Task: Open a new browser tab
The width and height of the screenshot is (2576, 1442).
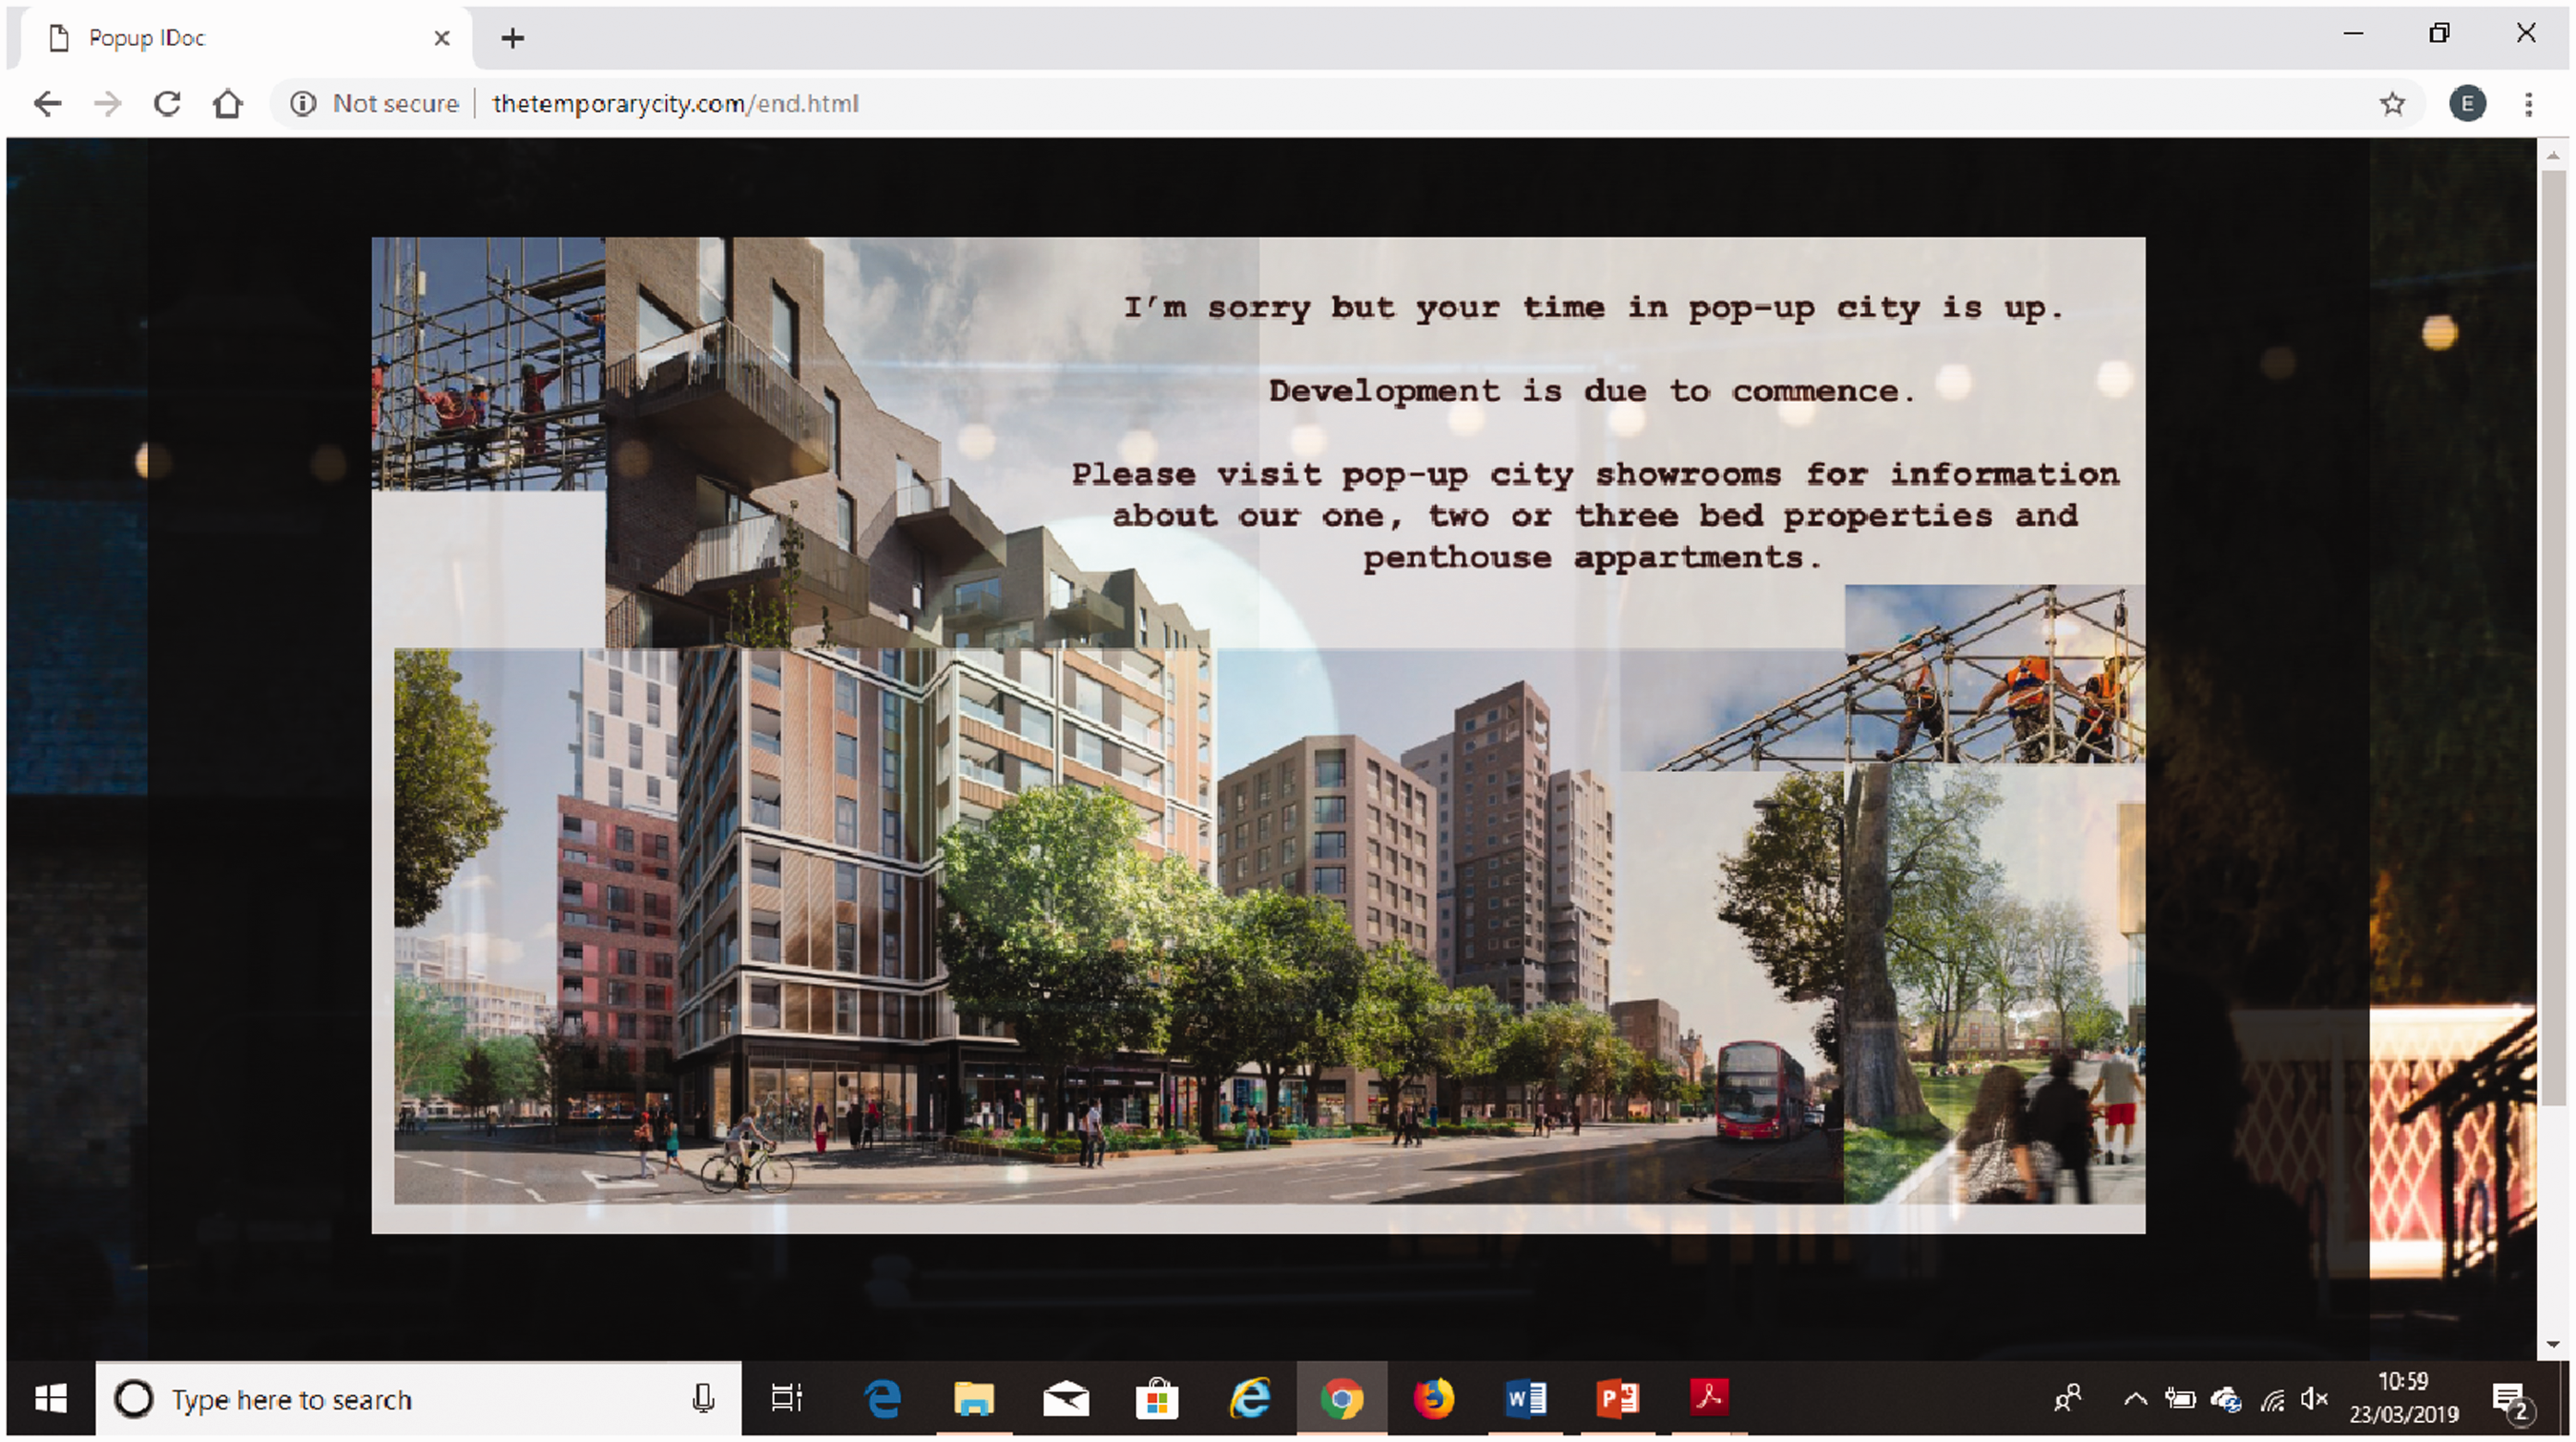Action: pyautogui.click(x=513, y=38)
